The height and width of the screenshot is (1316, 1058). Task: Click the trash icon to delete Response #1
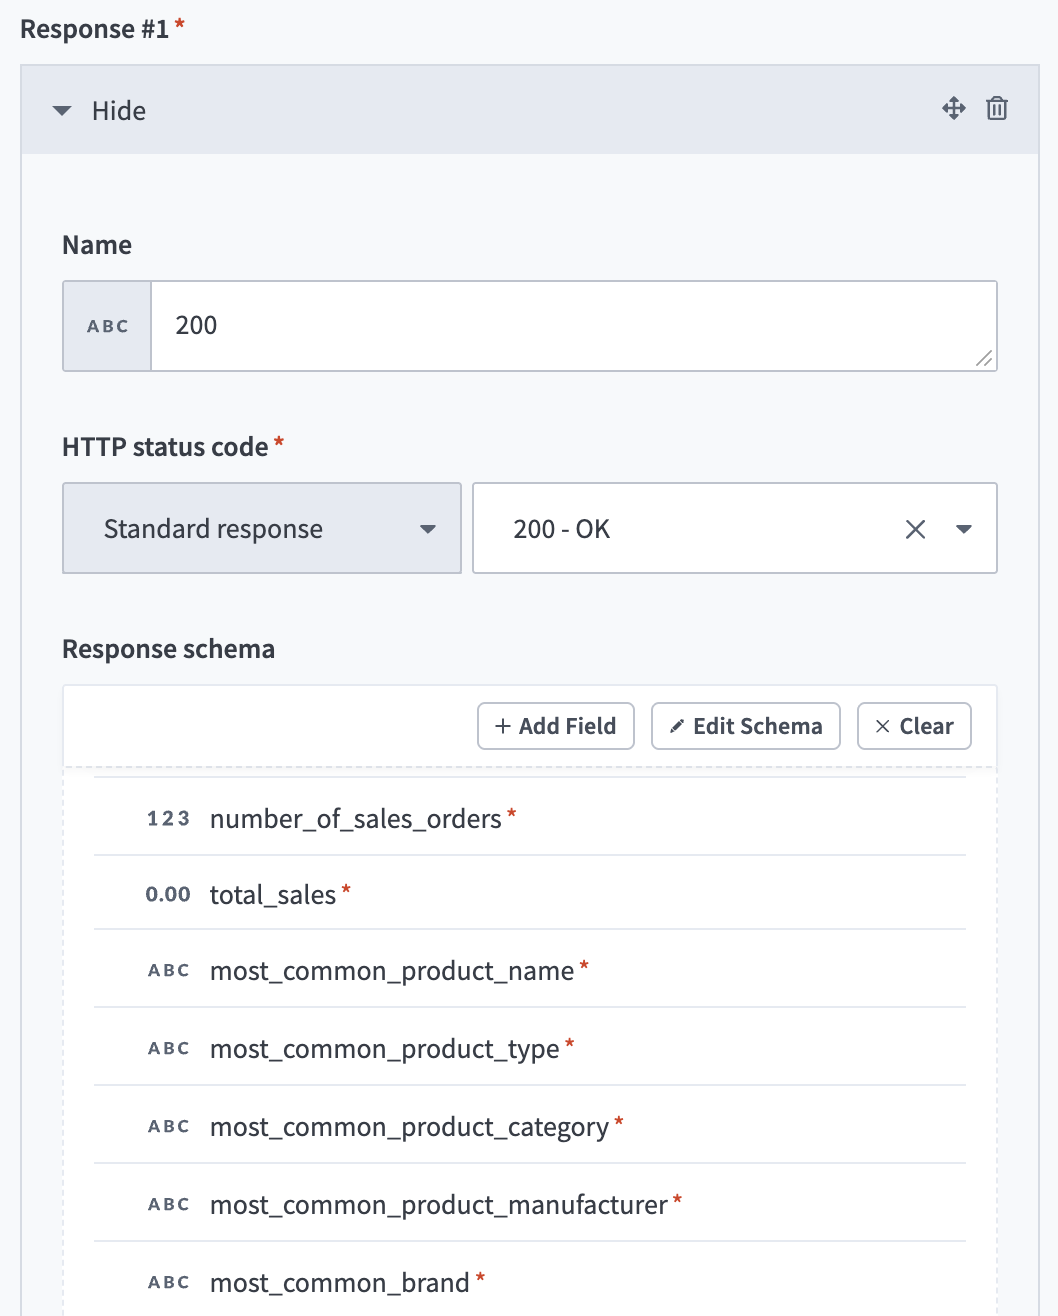click(x=996, y=109)
